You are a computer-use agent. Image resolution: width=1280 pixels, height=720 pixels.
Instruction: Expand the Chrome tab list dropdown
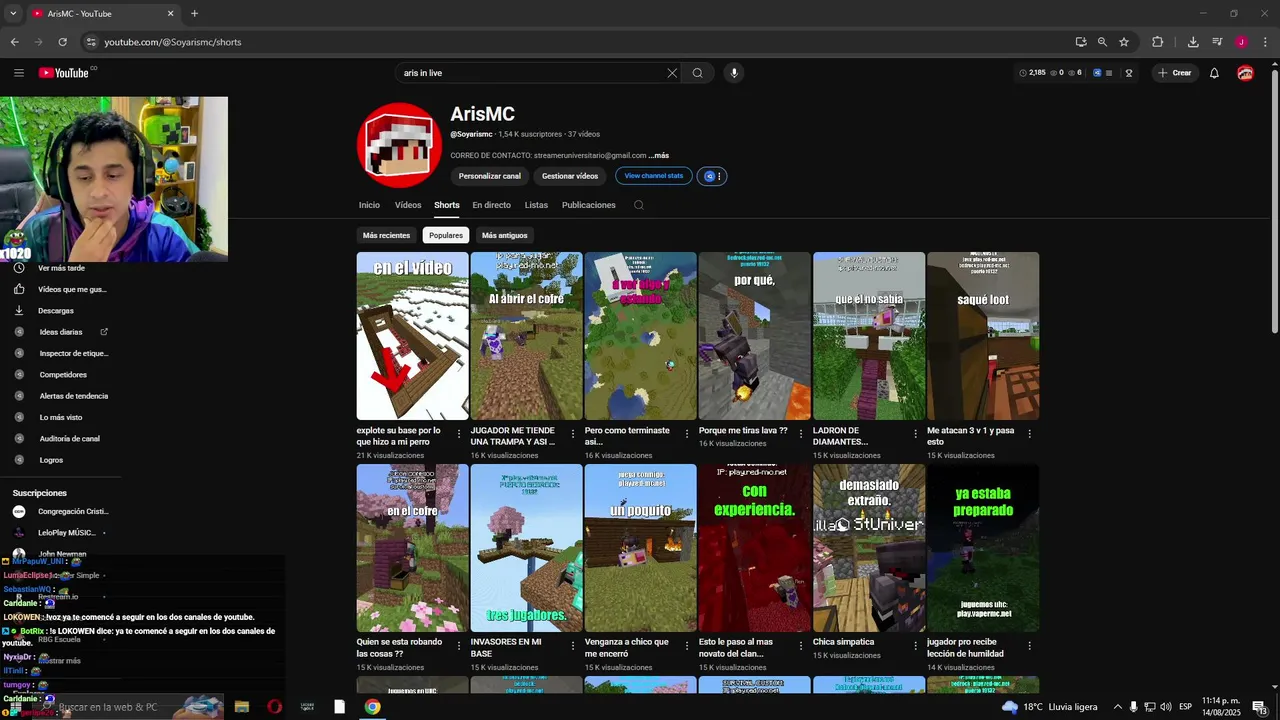13,14
